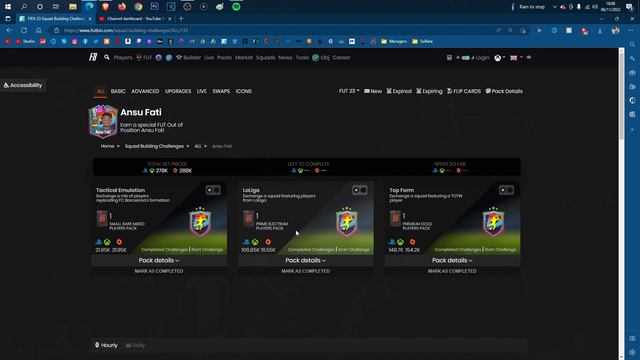This screenshot has width=640, height=360.
Task: Click Tactical Emulation badge crest
Action: click(200, 222)
